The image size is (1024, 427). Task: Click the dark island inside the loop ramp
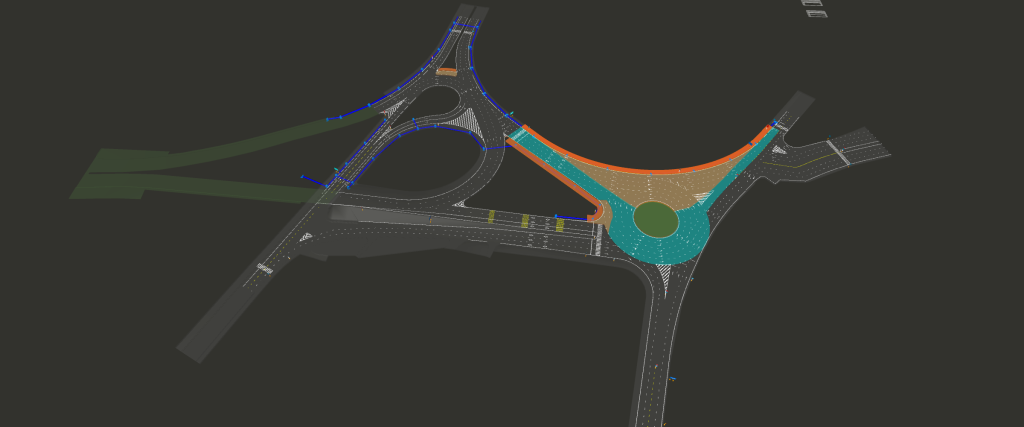click(420, 165)
